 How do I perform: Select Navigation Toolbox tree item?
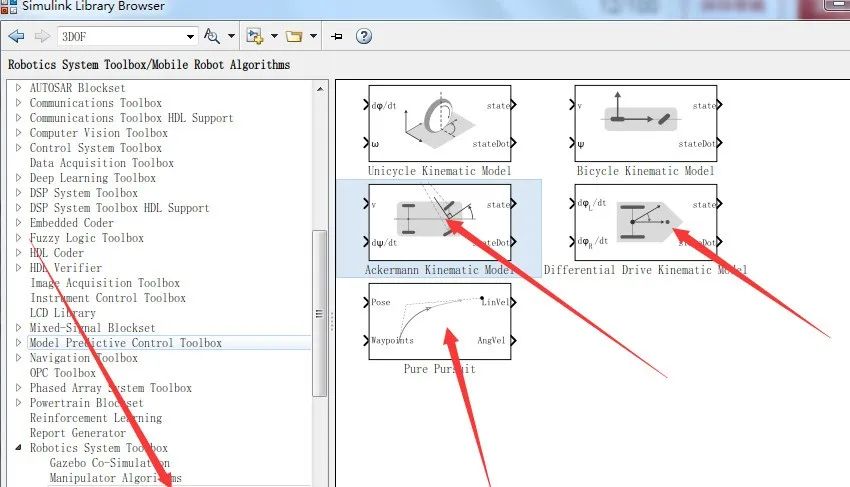[x=83, y=358]
